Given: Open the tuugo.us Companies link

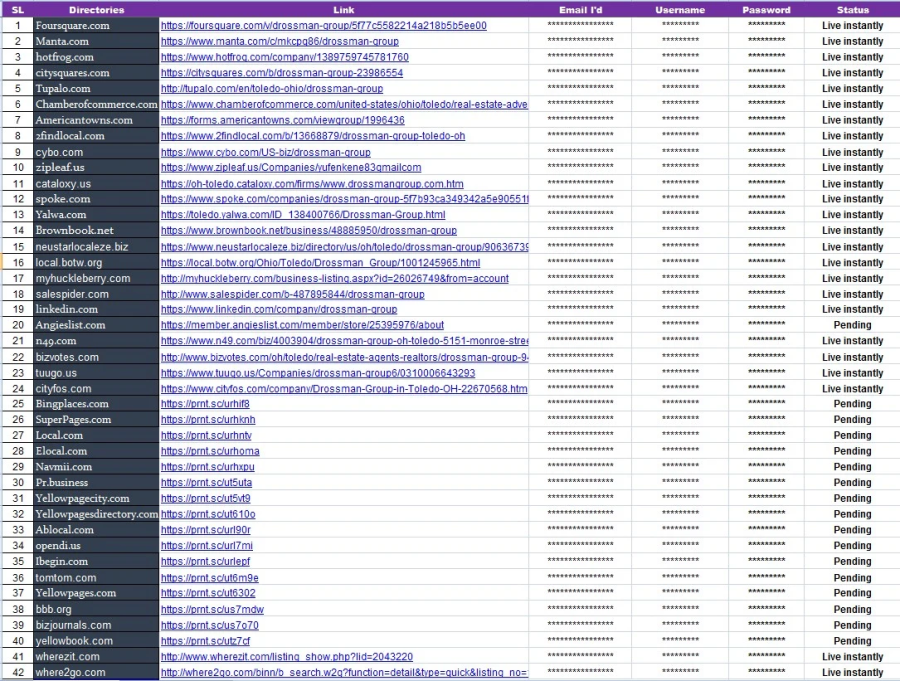Looking at the screenshot, I should tap(318, 373).
